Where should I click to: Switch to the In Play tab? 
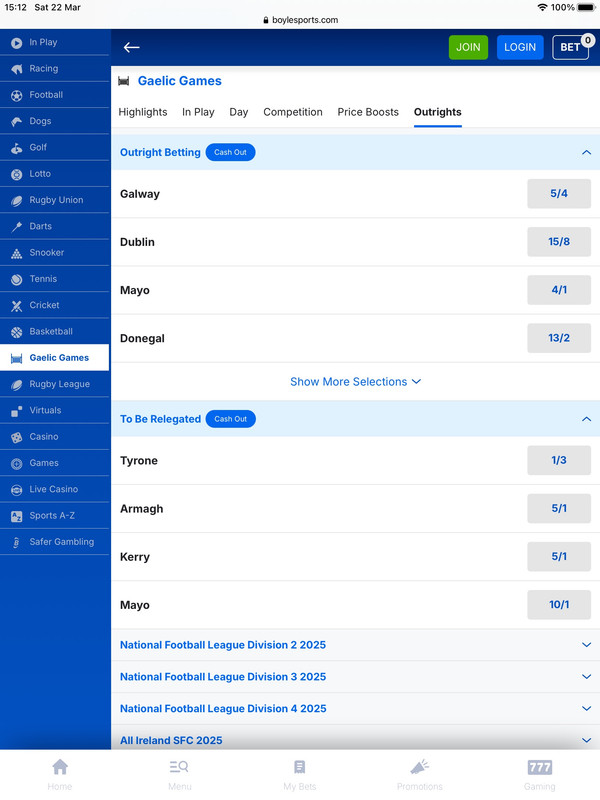[198, 112]
